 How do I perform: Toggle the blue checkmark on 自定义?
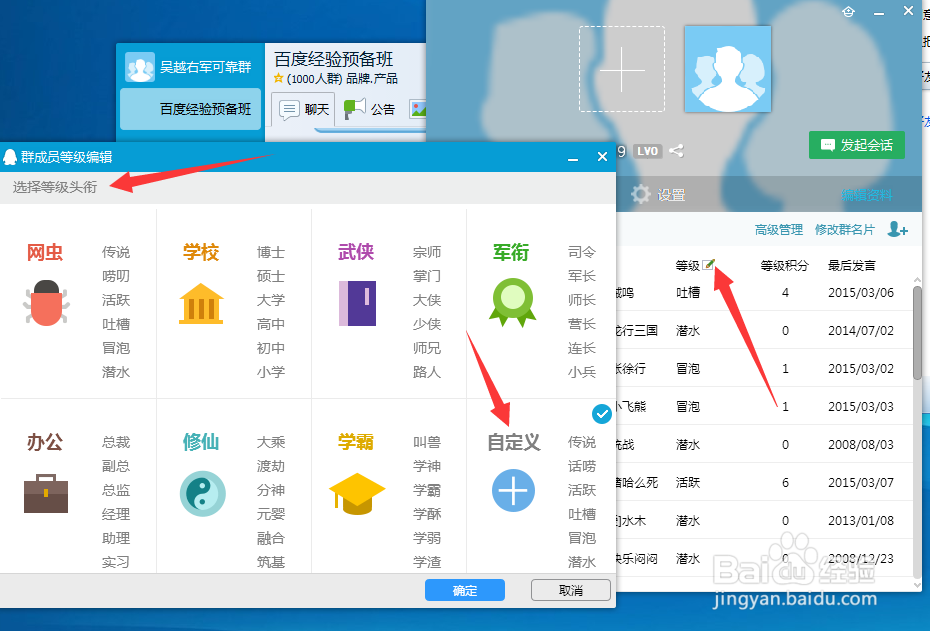(x=601, y=413)
